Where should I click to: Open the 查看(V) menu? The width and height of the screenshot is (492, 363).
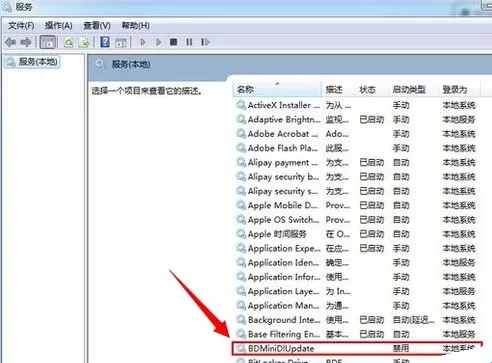pos(97,26)
